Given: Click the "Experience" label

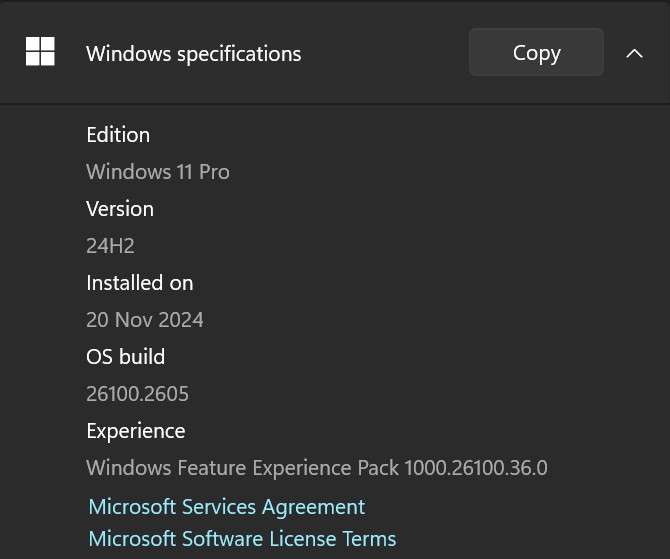Looking at the screenshot, I should (135, 431).
